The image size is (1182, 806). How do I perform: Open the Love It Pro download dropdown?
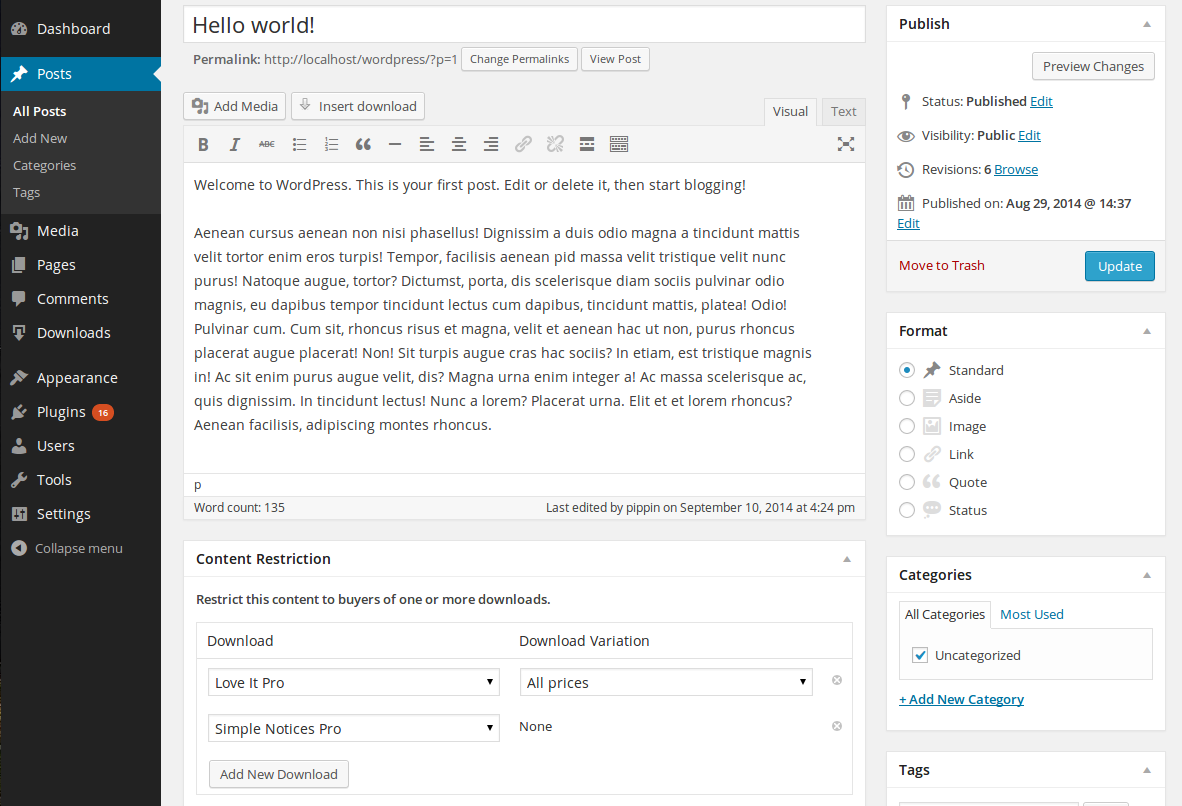[x=354, y=683]
